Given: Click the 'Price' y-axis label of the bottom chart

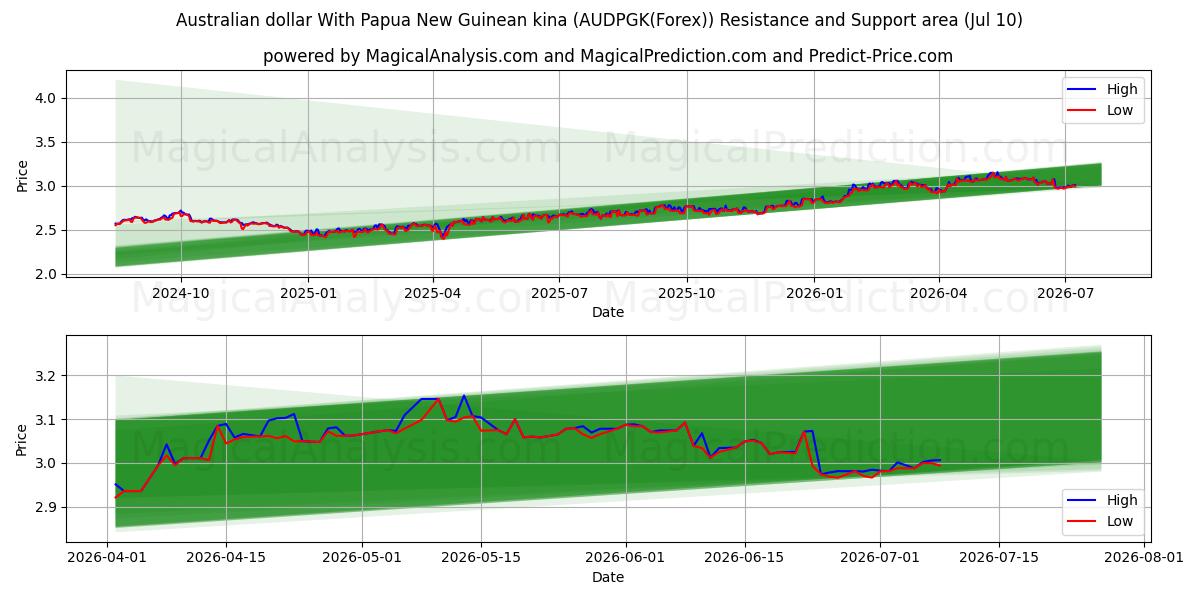Looking at the screenshot, I should point(22,439).
